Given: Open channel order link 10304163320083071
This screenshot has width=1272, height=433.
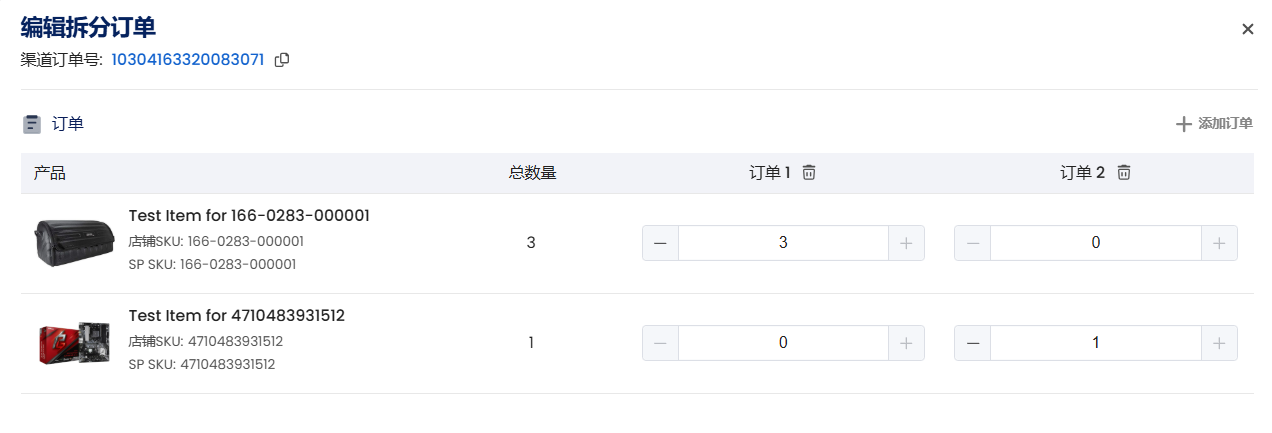Looking at the screenshot, I should pos(187,60).
